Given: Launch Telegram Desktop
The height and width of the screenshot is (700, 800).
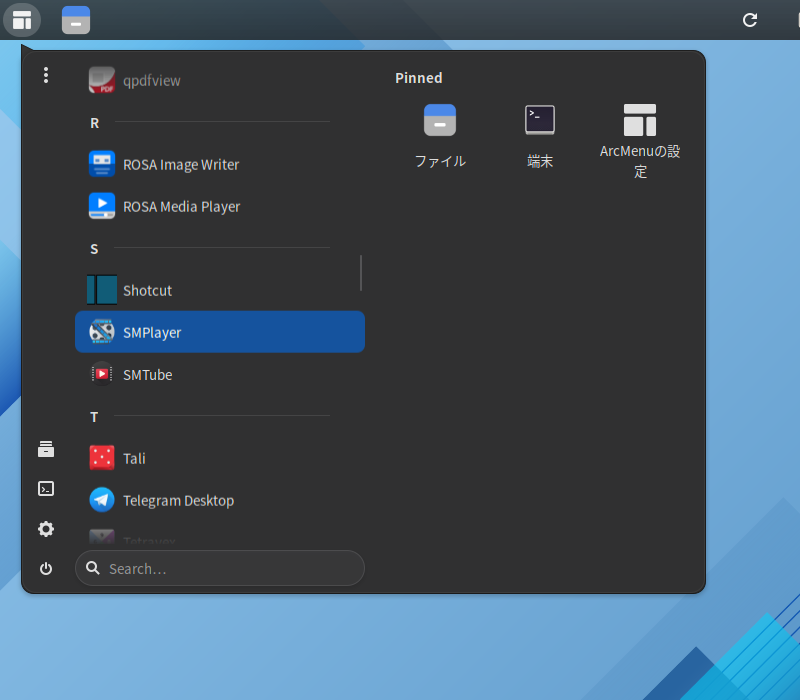Looking at the screenshot, I should (220, 501).
